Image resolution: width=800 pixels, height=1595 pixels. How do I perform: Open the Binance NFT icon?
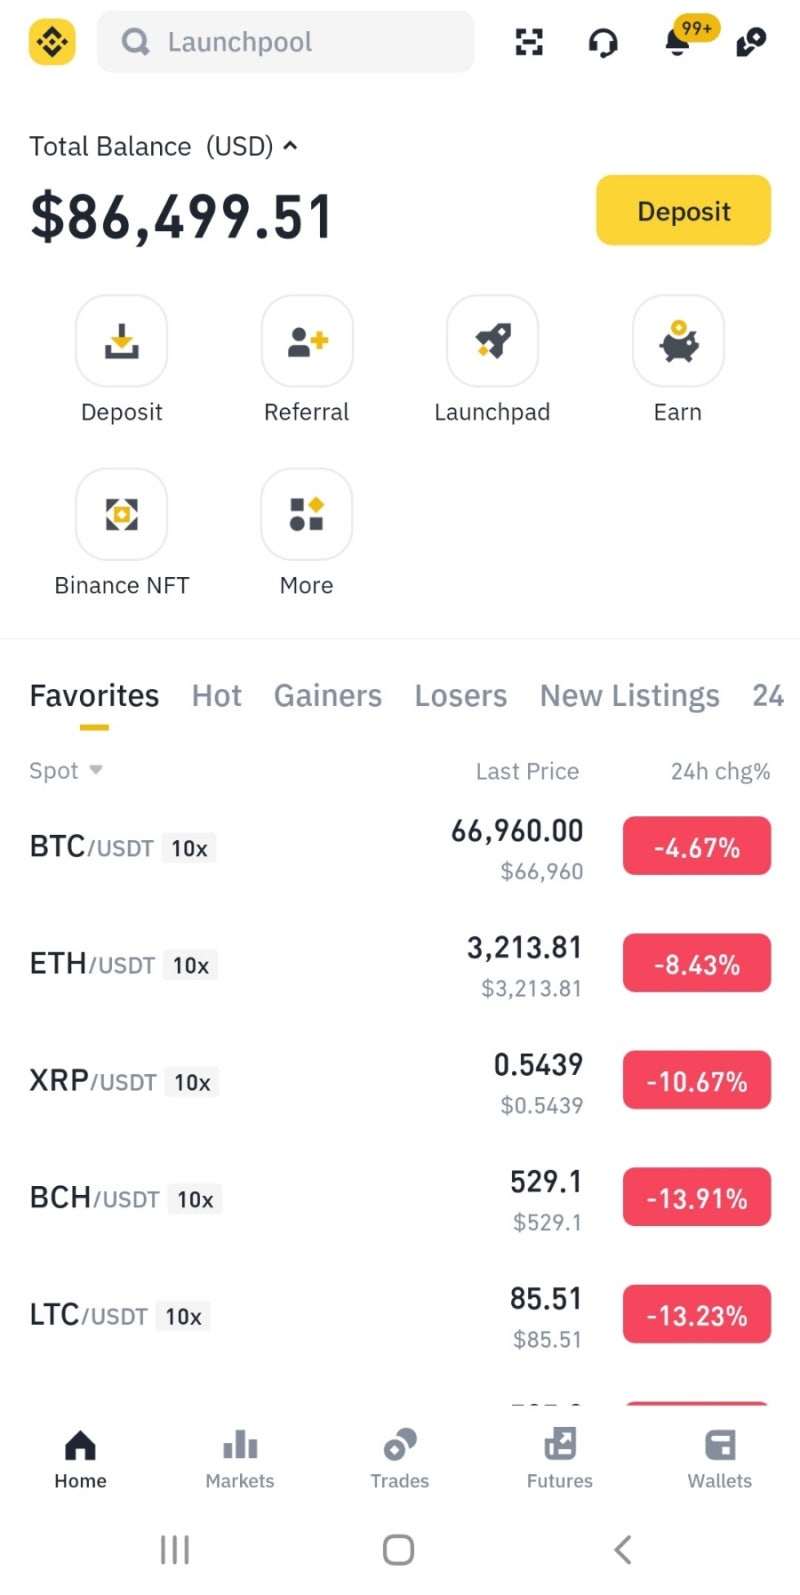[121, 514]
